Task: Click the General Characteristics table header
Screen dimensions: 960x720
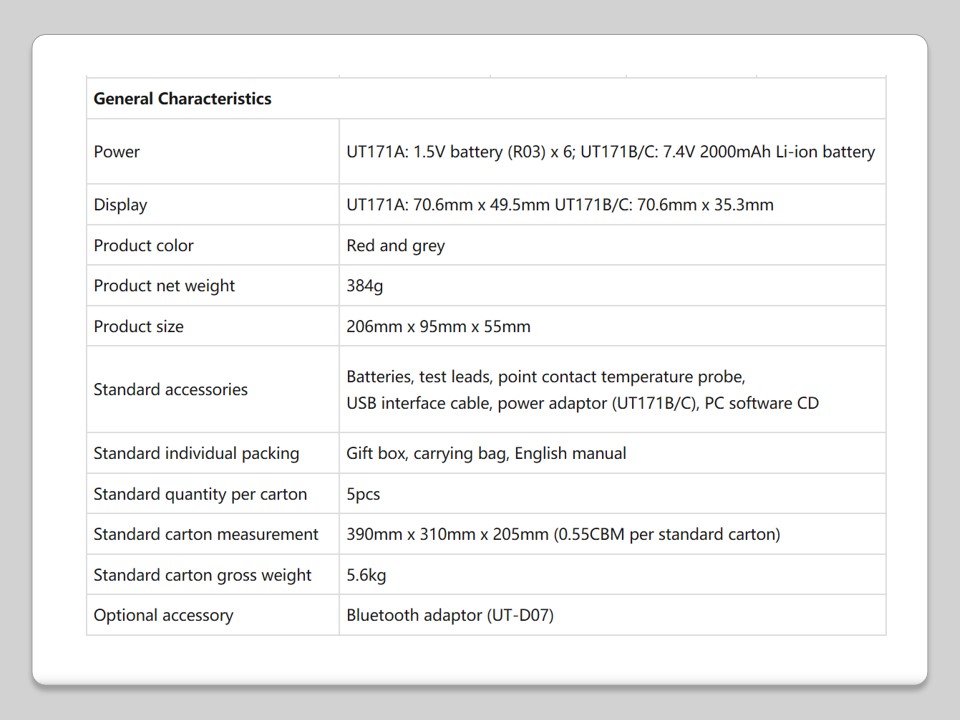Action: point(182,99)
